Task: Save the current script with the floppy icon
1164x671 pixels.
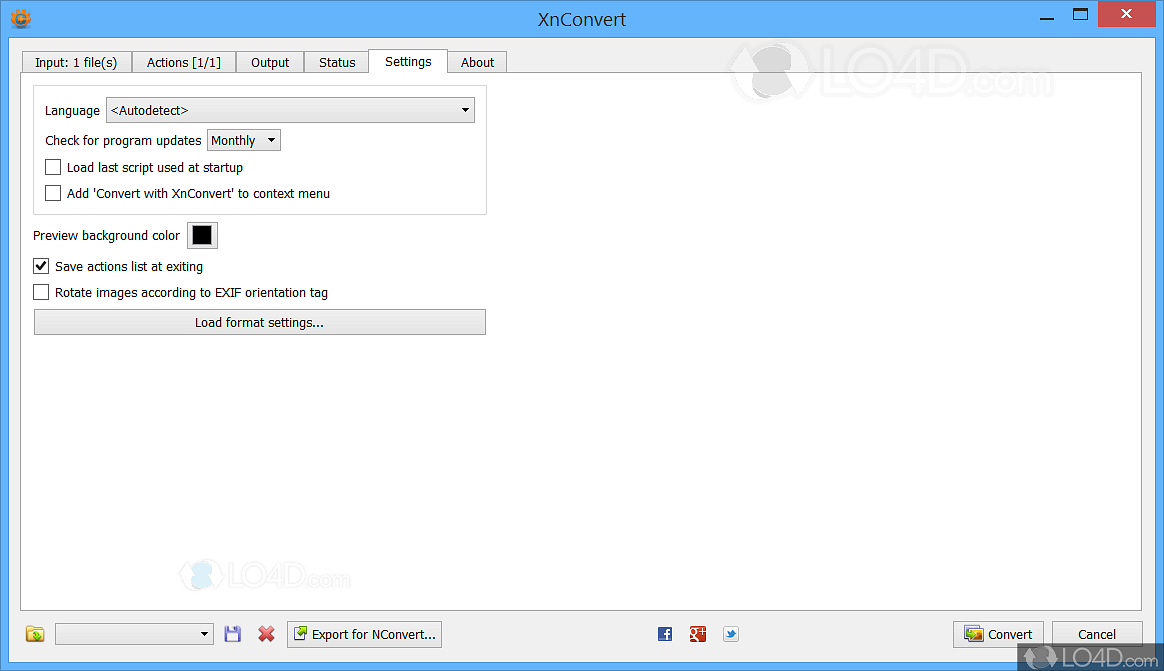Action: click(x=233, y=633)
